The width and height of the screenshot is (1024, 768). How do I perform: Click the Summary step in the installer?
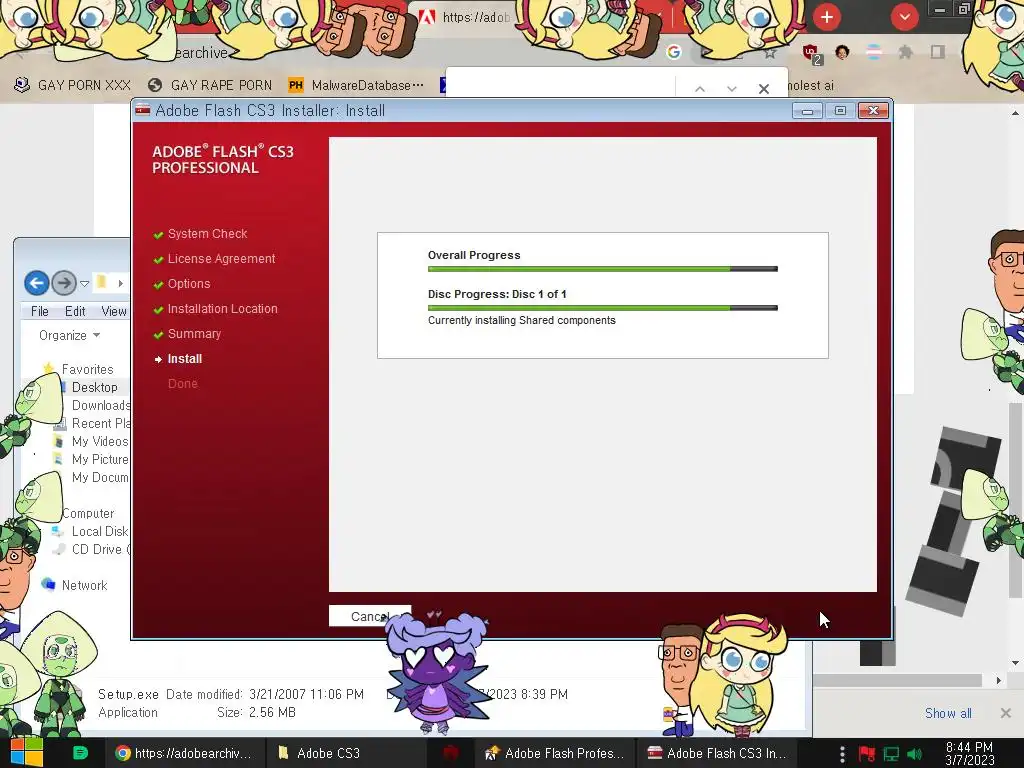click(194, 334)
